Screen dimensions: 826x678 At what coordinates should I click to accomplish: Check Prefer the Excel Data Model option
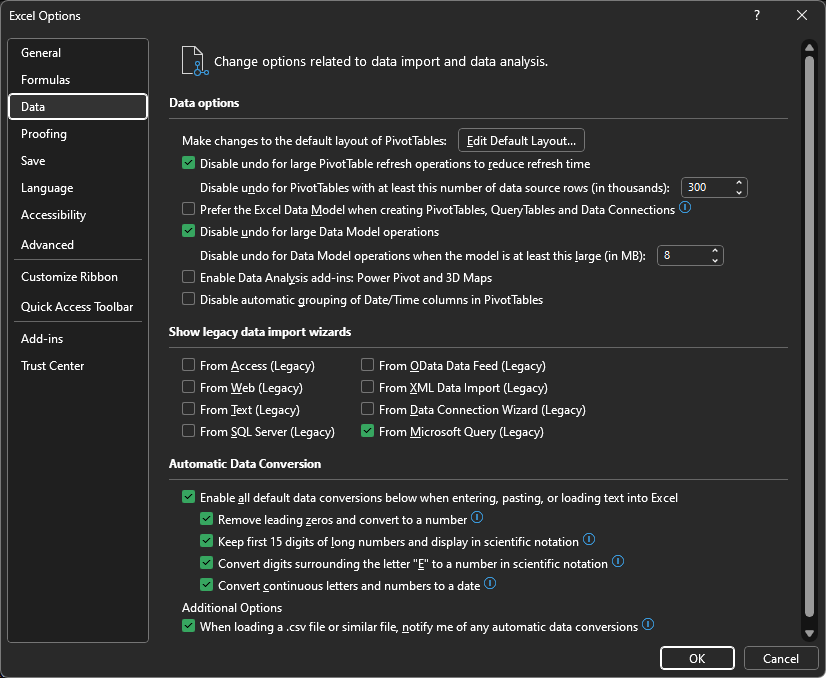(x=189, y=209)
